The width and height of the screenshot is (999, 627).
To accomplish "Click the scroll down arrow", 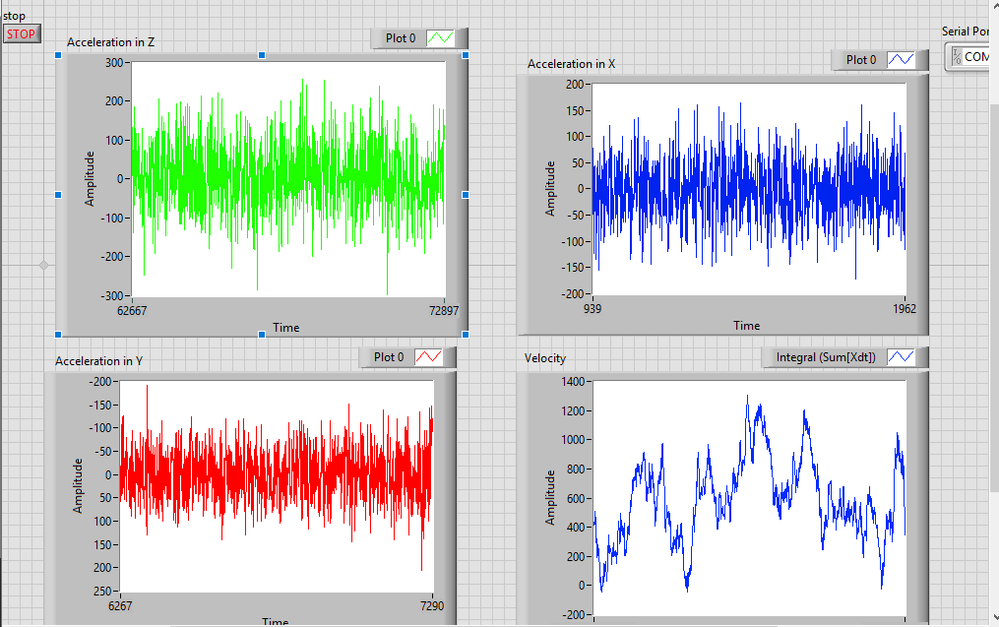I will click(x=995, y=617).
